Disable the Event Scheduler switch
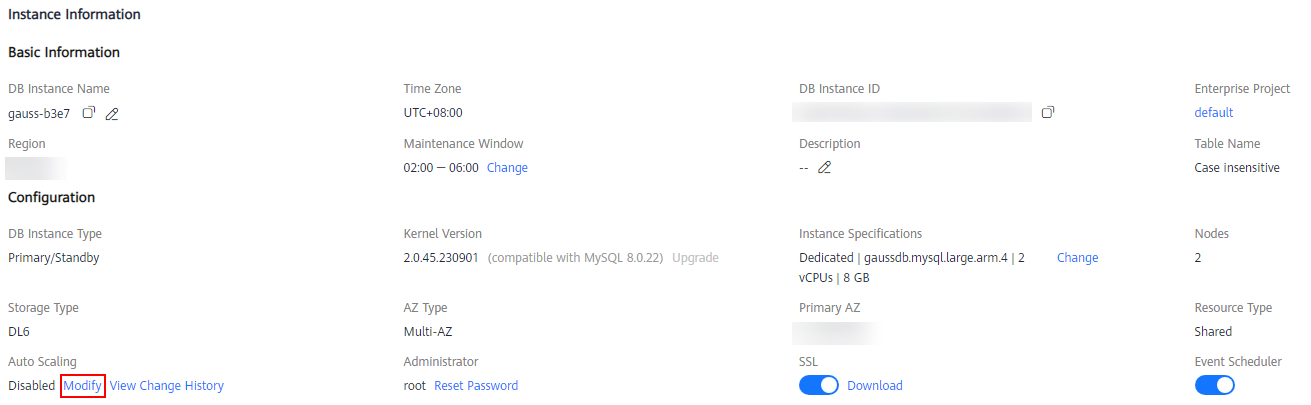1311x405 pixels. [x=1215, y=385]
